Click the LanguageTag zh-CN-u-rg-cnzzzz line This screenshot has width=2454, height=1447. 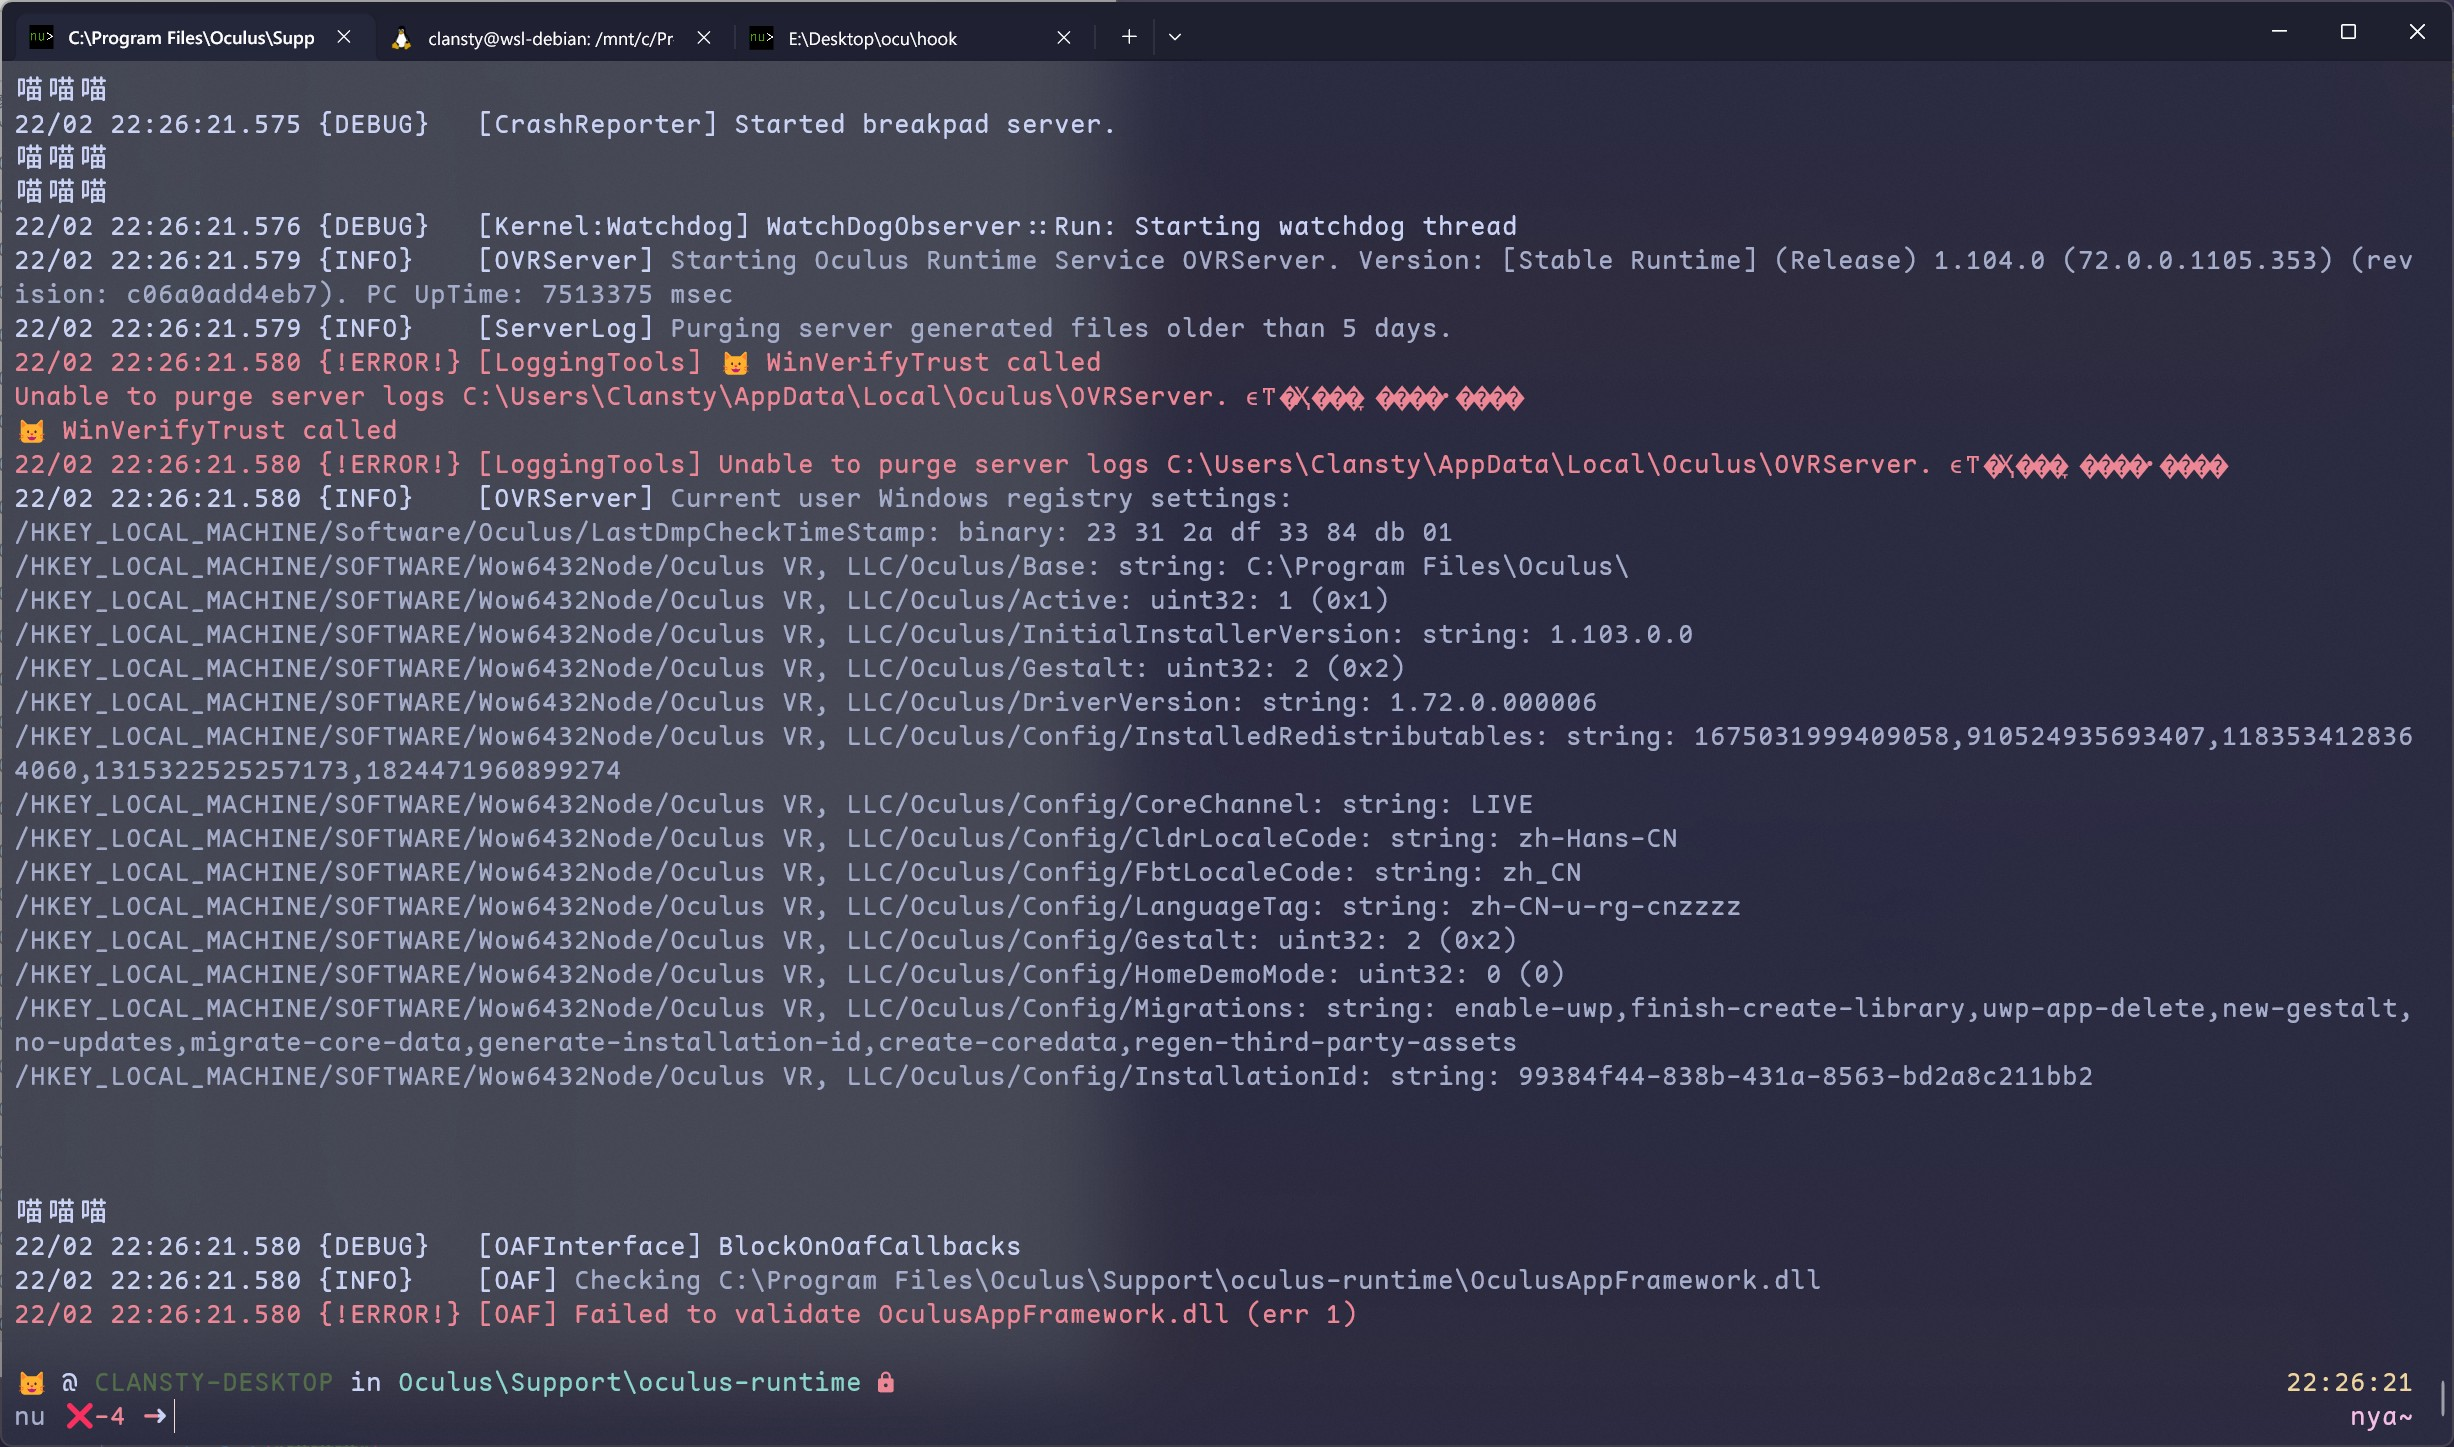(x=877, y=906)
